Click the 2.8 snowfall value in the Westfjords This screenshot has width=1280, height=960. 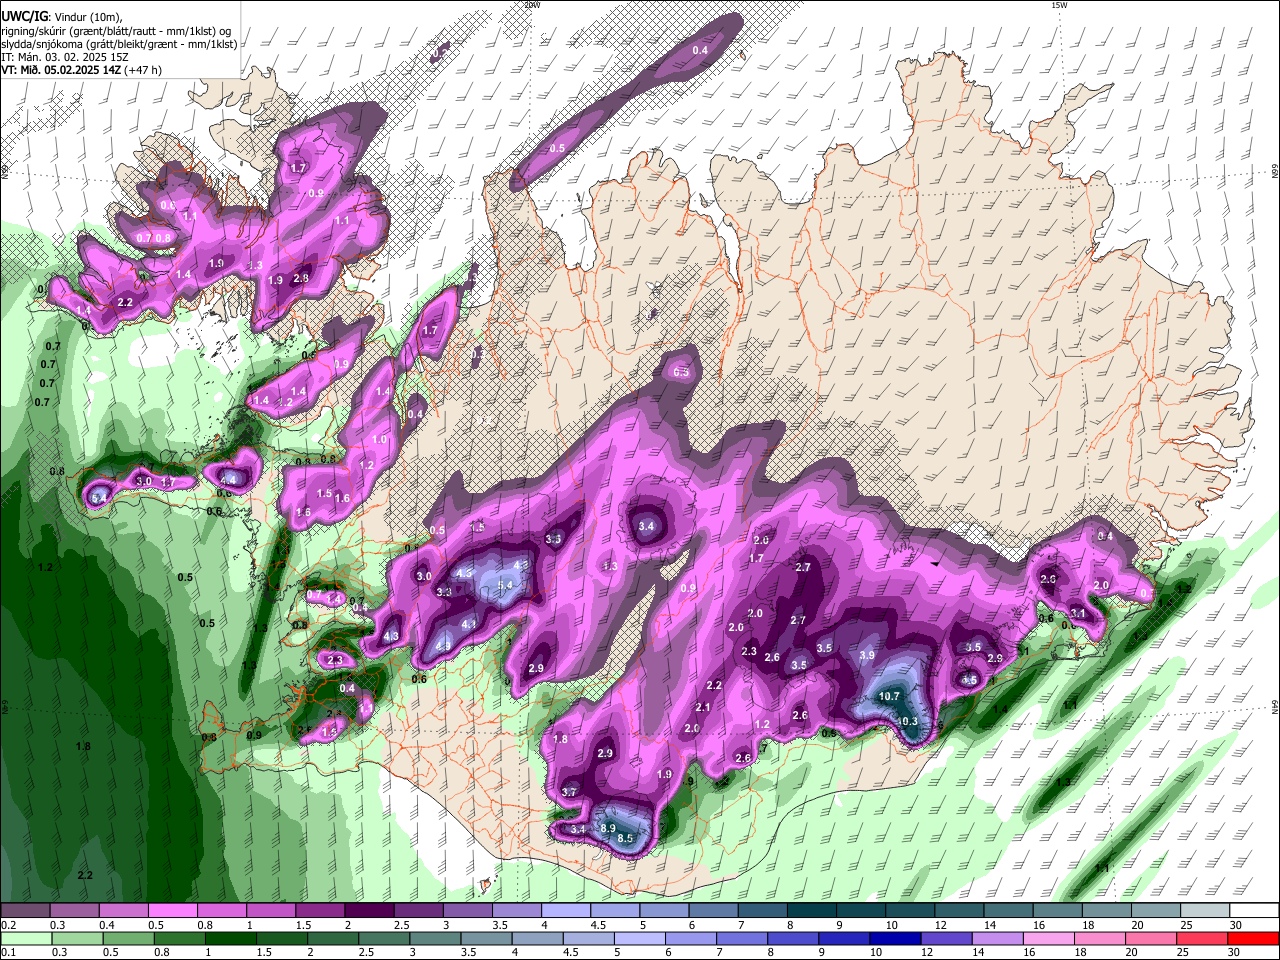301,279
